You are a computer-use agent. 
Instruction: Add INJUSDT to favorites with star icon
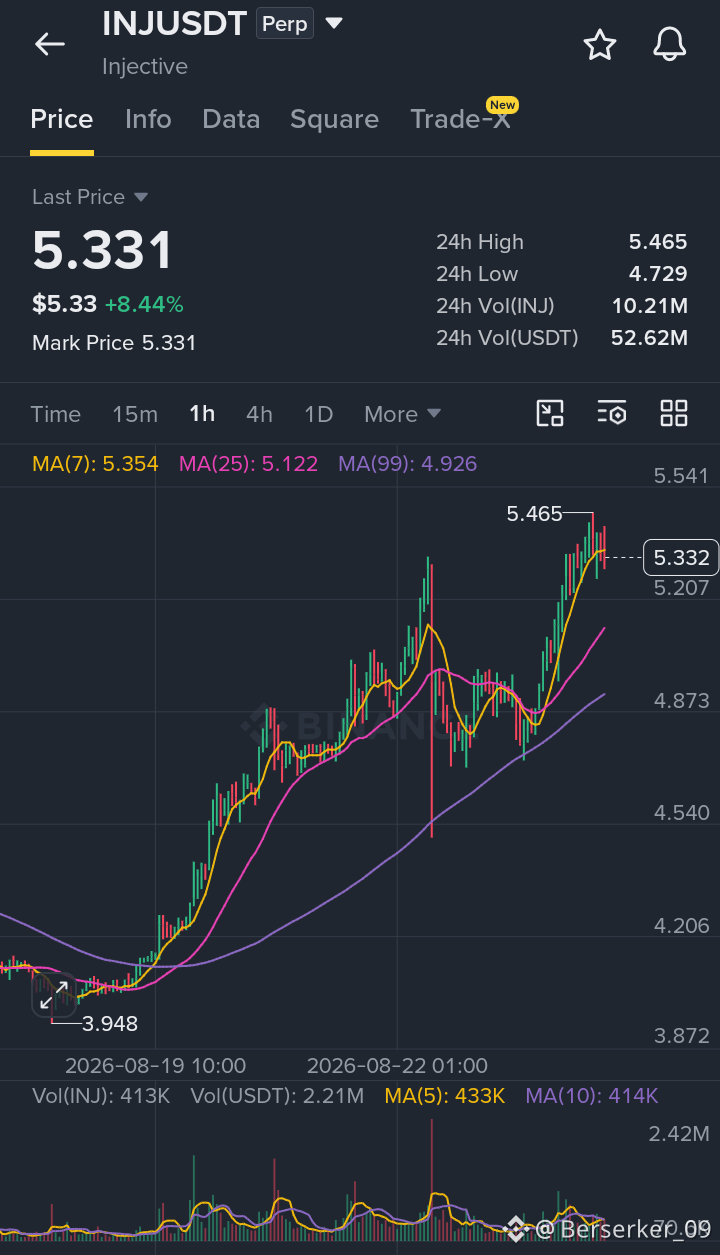pyautogui.click(x=599, y=44)
